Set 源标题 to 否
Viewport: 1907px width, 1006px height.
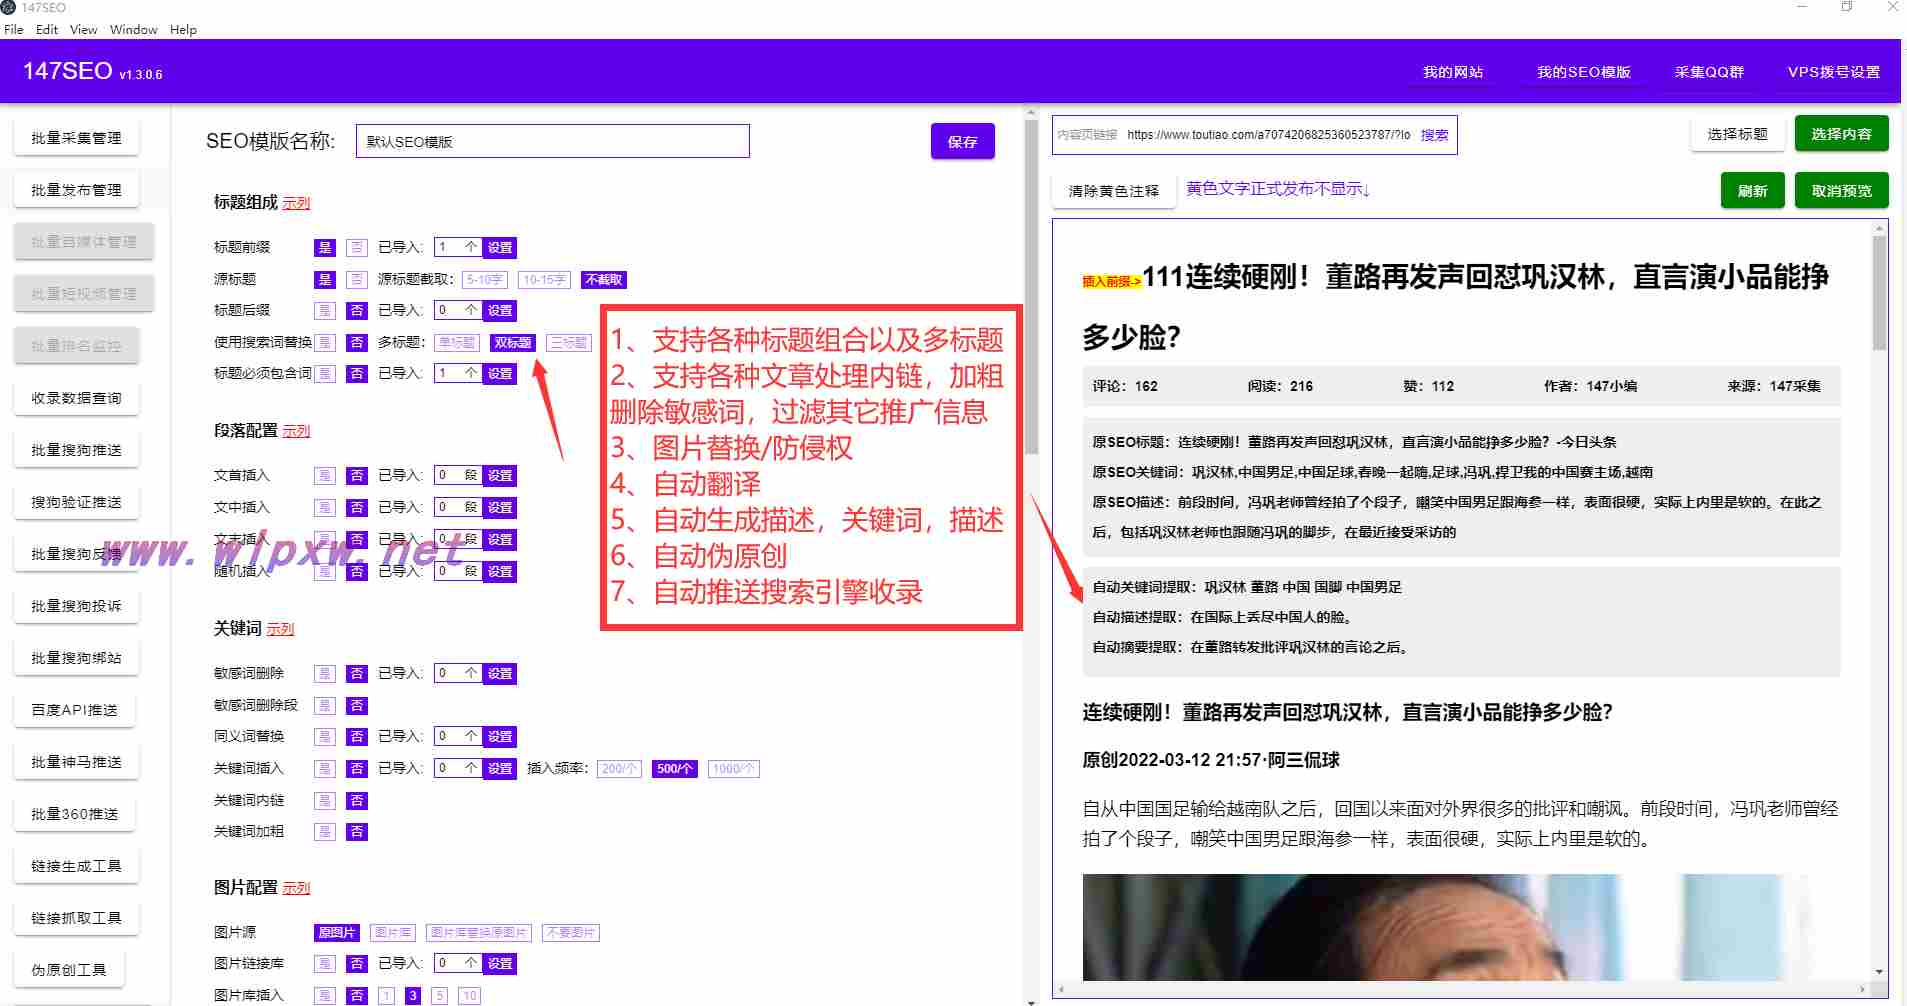coord(357,279)
